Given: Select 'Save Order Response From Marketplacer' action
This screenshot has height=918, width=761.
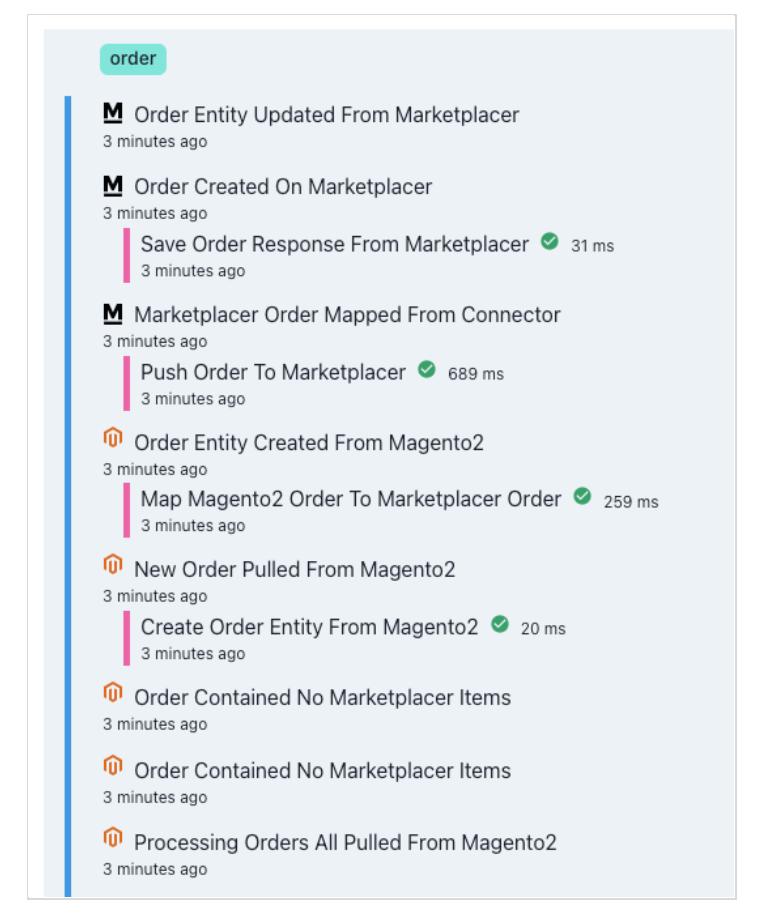Looking at the screenshot, I should point(334,244).
